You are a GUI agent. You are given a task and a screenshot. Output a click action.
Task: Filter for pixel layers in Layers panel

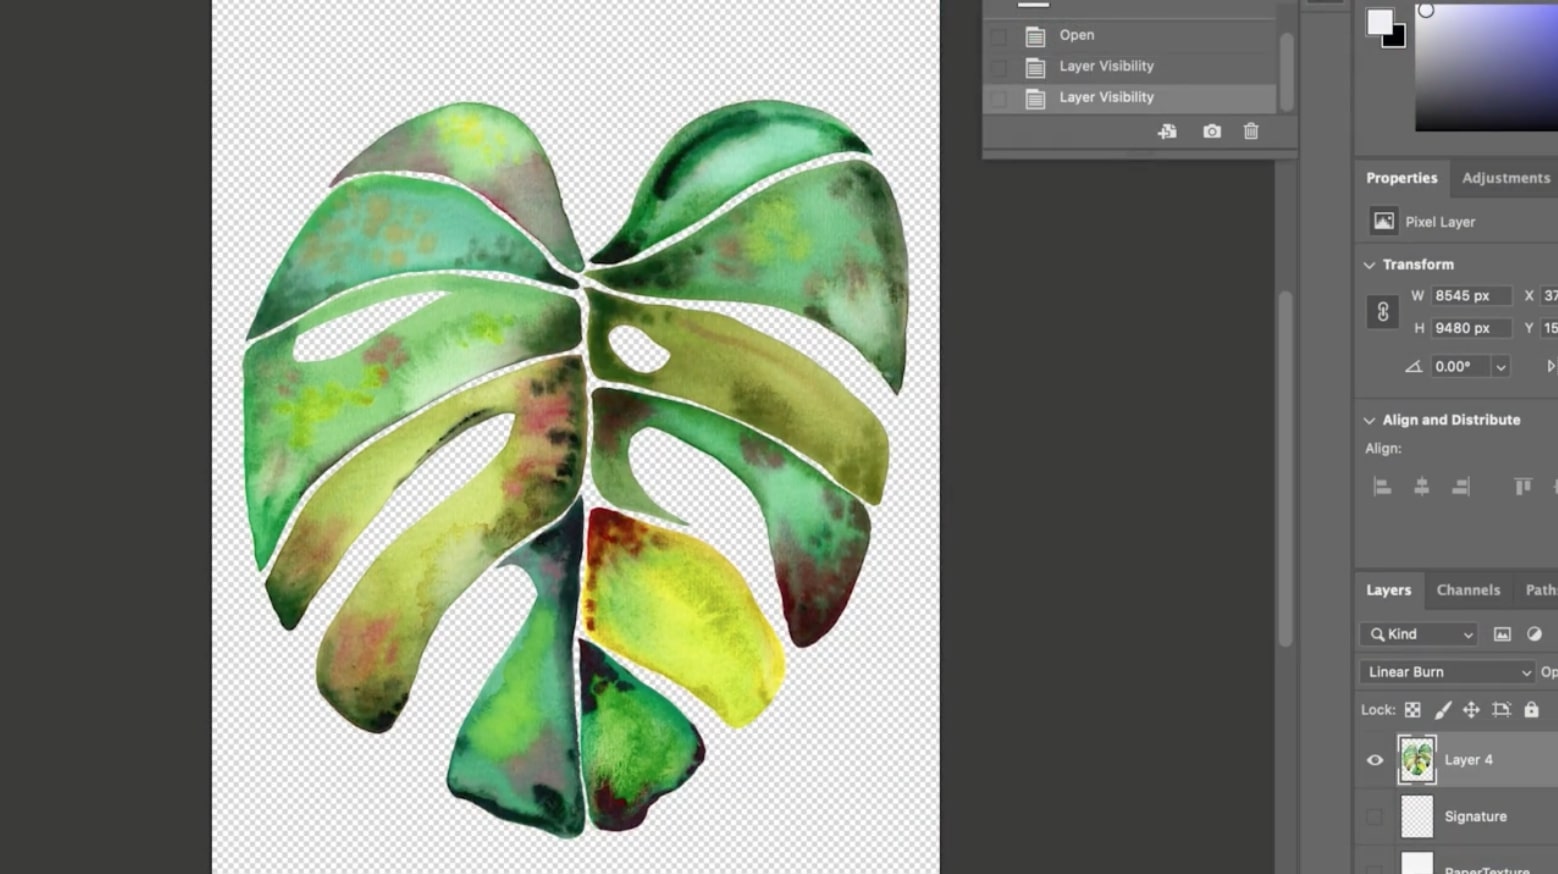[x=1502, y=633]
